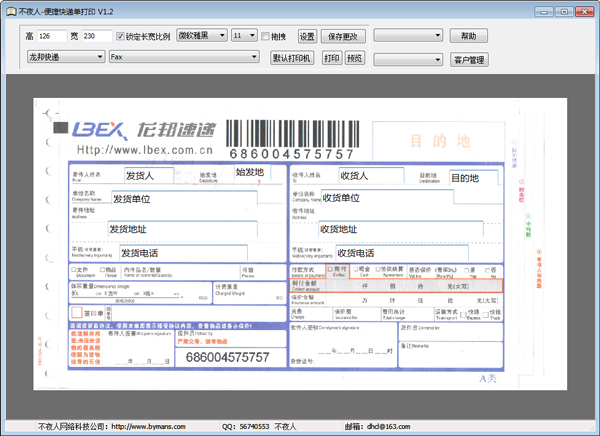Click the LBEX logo on the waybill
Screen dimensions: 600x436
[x=99, y=130]
